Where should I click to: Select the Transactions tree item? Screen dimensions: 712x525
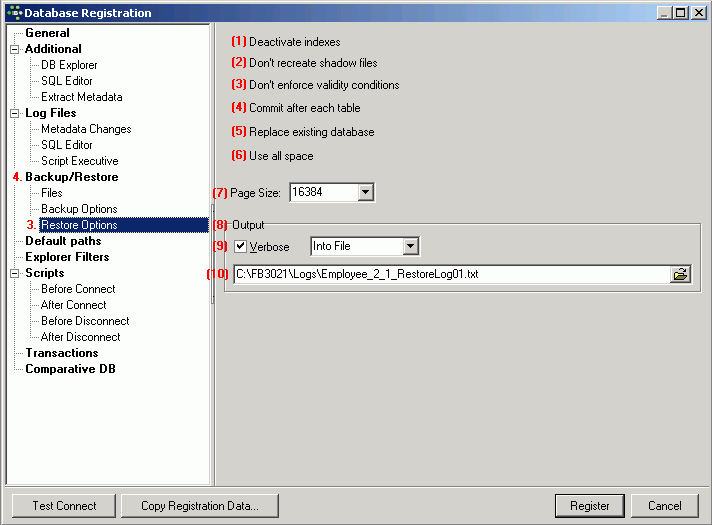[62, 353]
